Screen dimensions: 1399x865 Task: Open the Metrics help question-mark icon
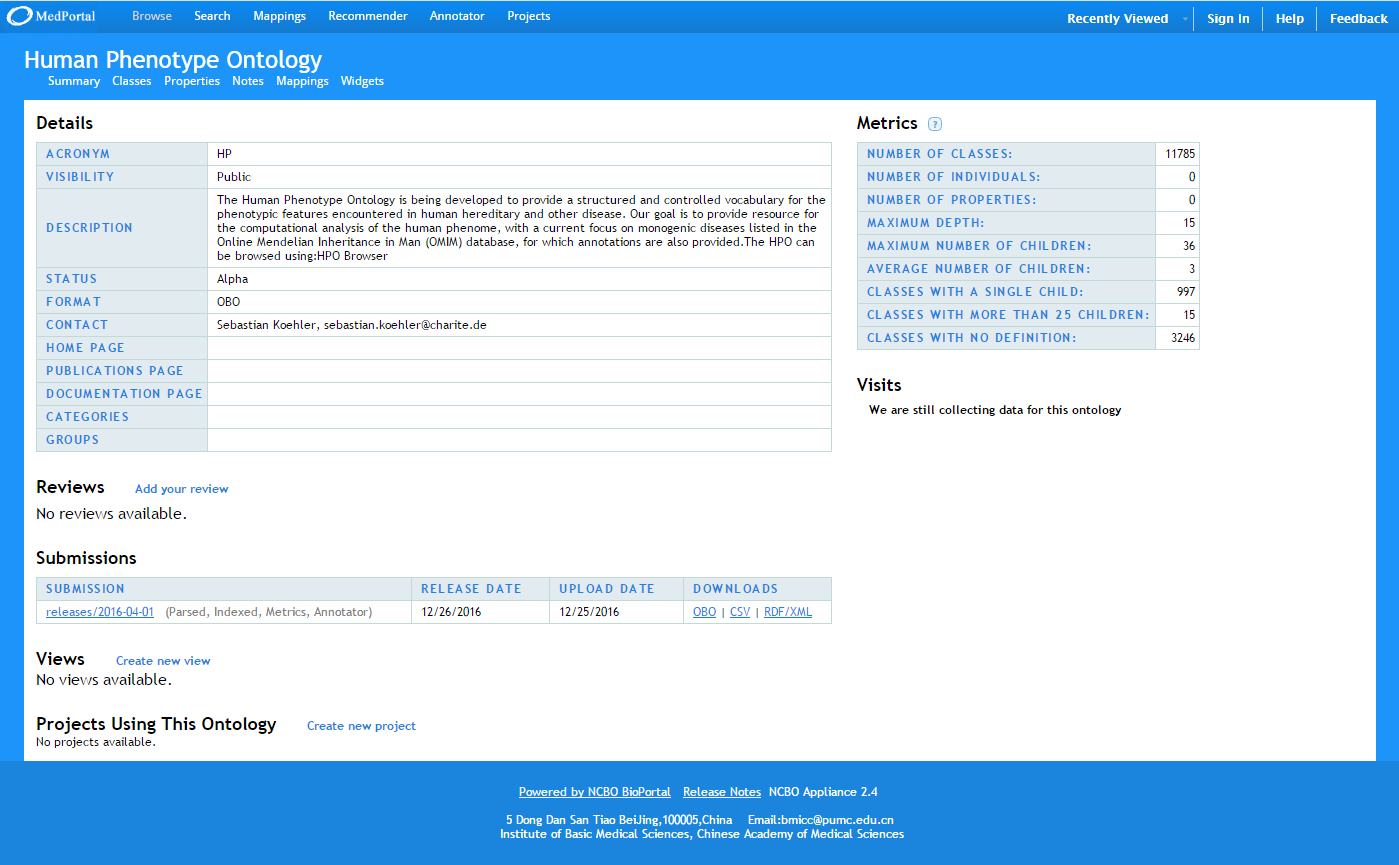point(935,124)
